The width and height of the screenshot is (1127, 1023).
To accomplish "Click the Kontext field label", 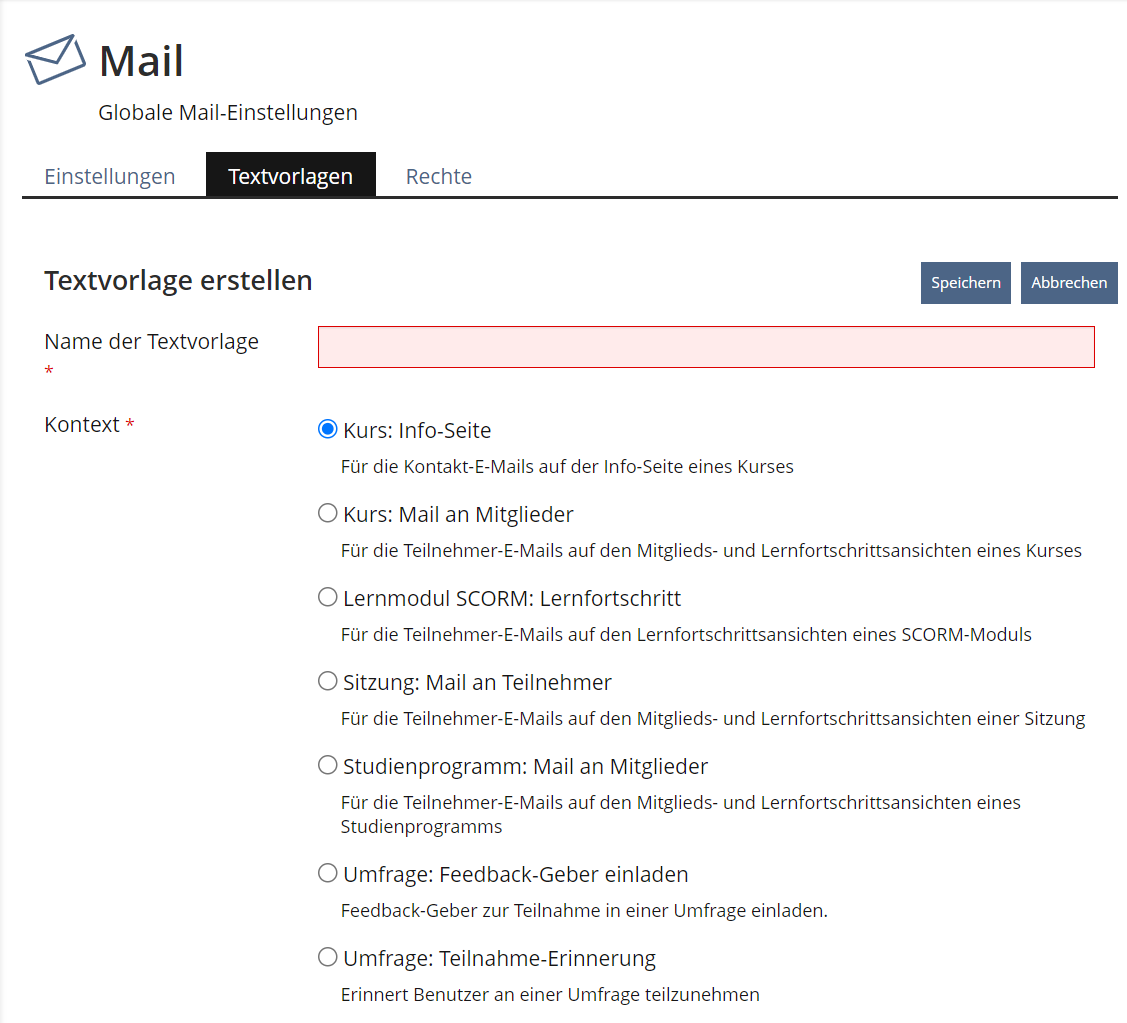I will tap(82, 425).
